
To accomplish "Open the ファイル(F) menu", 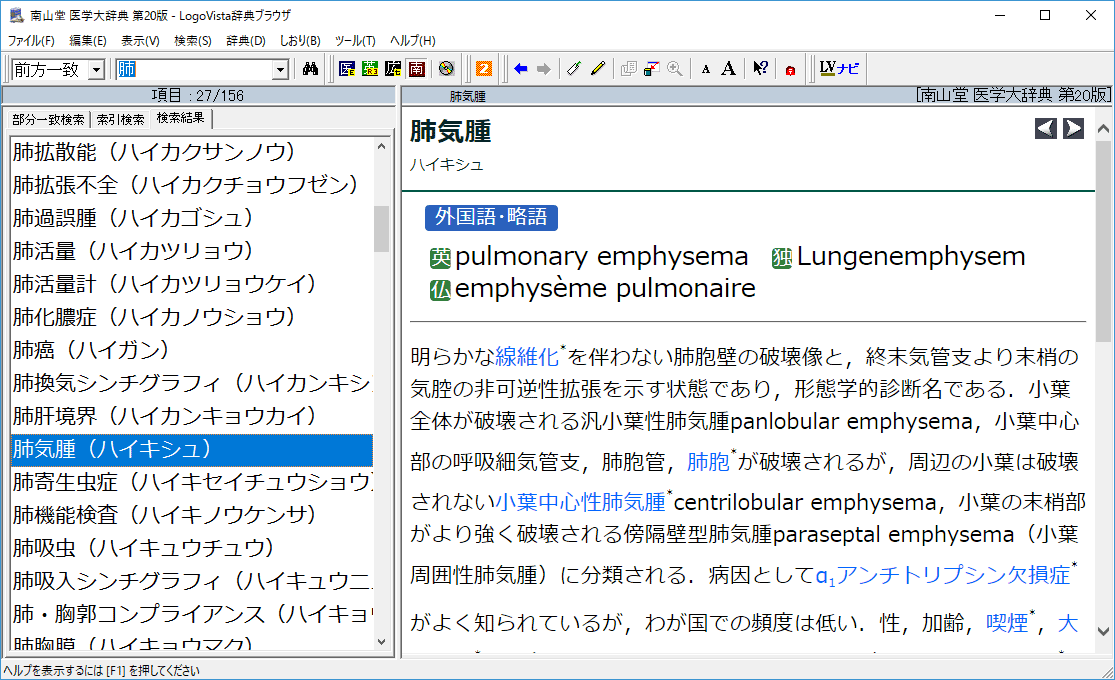I will 31,41.
